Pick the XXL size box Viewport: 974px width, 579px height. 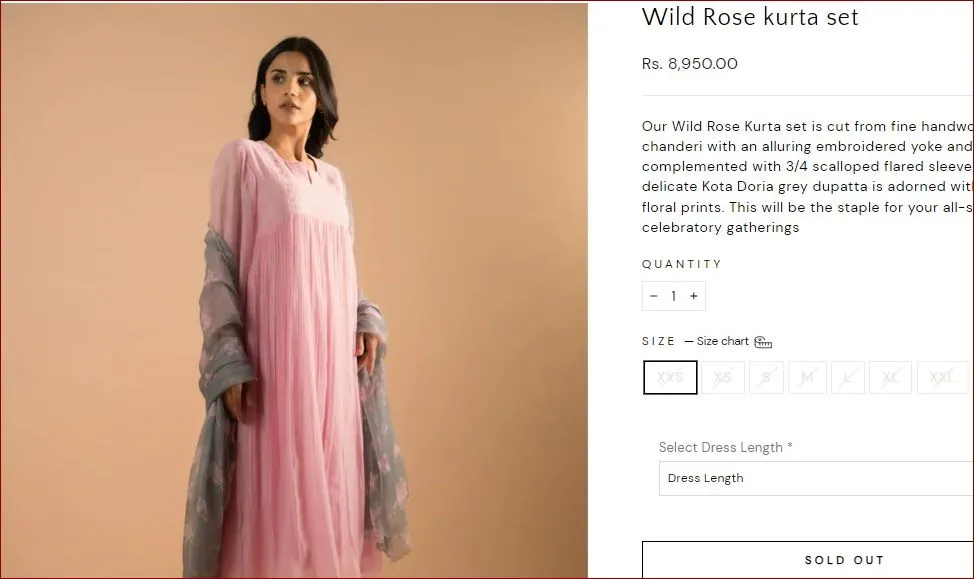942,378
